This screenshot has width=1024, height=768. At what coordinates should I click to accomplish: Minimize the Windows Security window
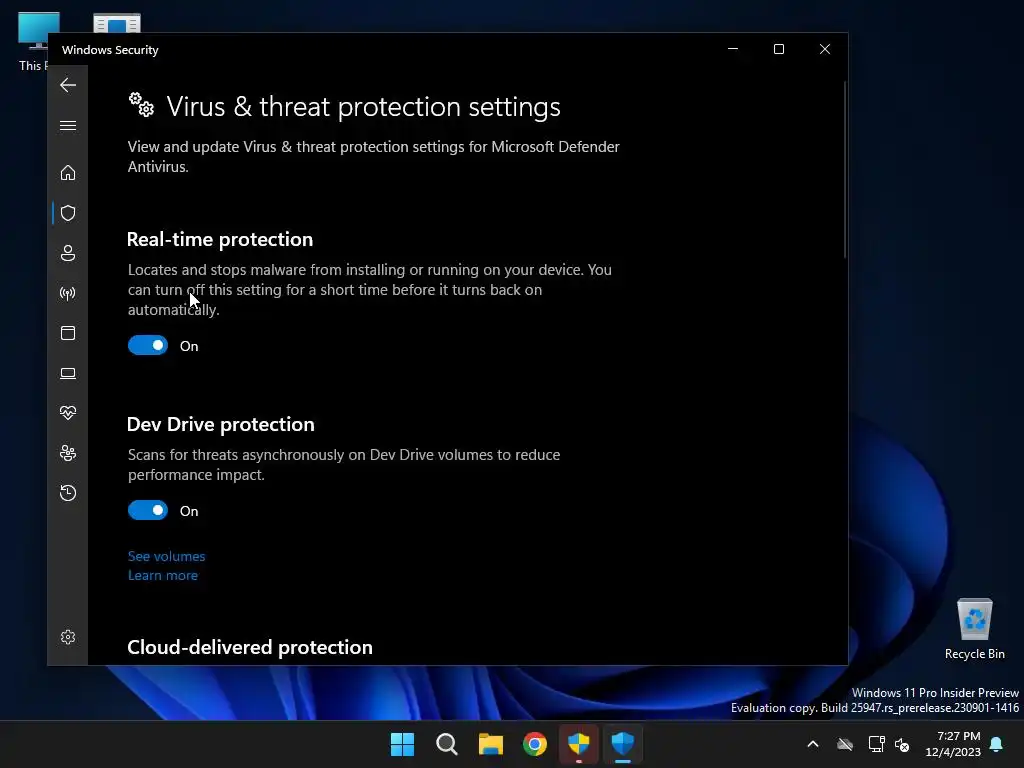pos(733,49)
